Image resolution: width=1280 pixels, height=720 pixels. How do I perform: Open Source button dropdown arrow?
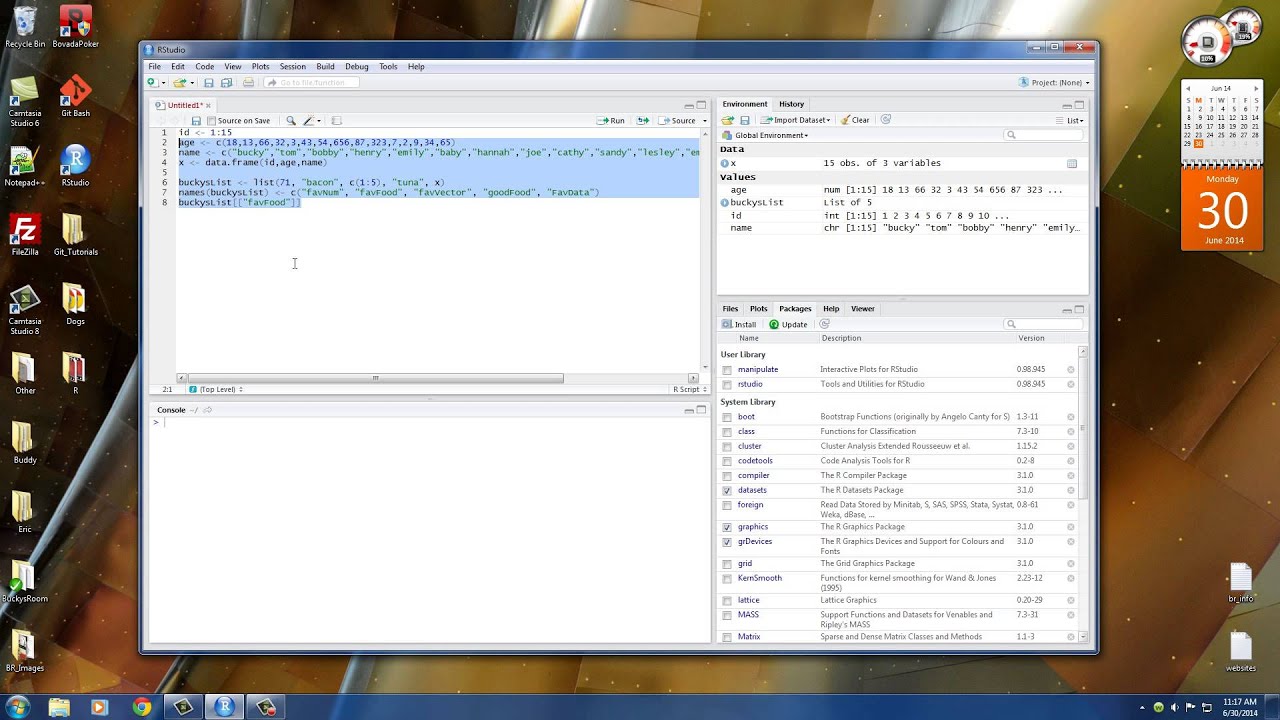pyautogui.click(x=704, y=120)
